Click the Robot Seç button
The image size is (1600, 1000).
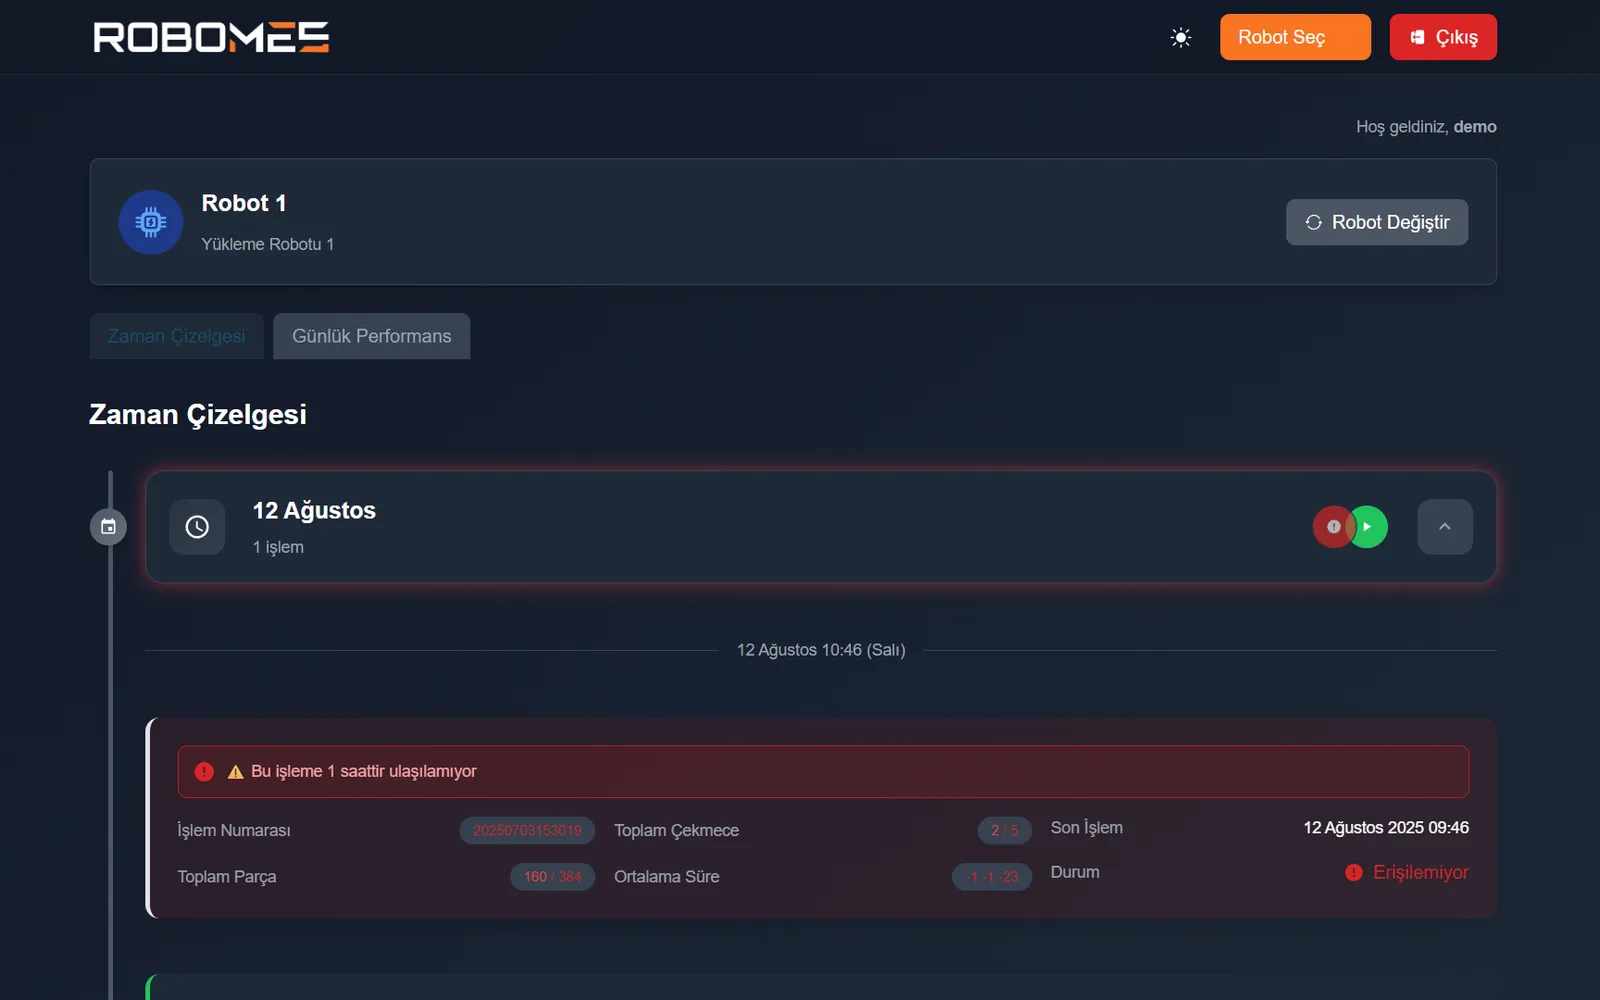(x=1294, y=37)
